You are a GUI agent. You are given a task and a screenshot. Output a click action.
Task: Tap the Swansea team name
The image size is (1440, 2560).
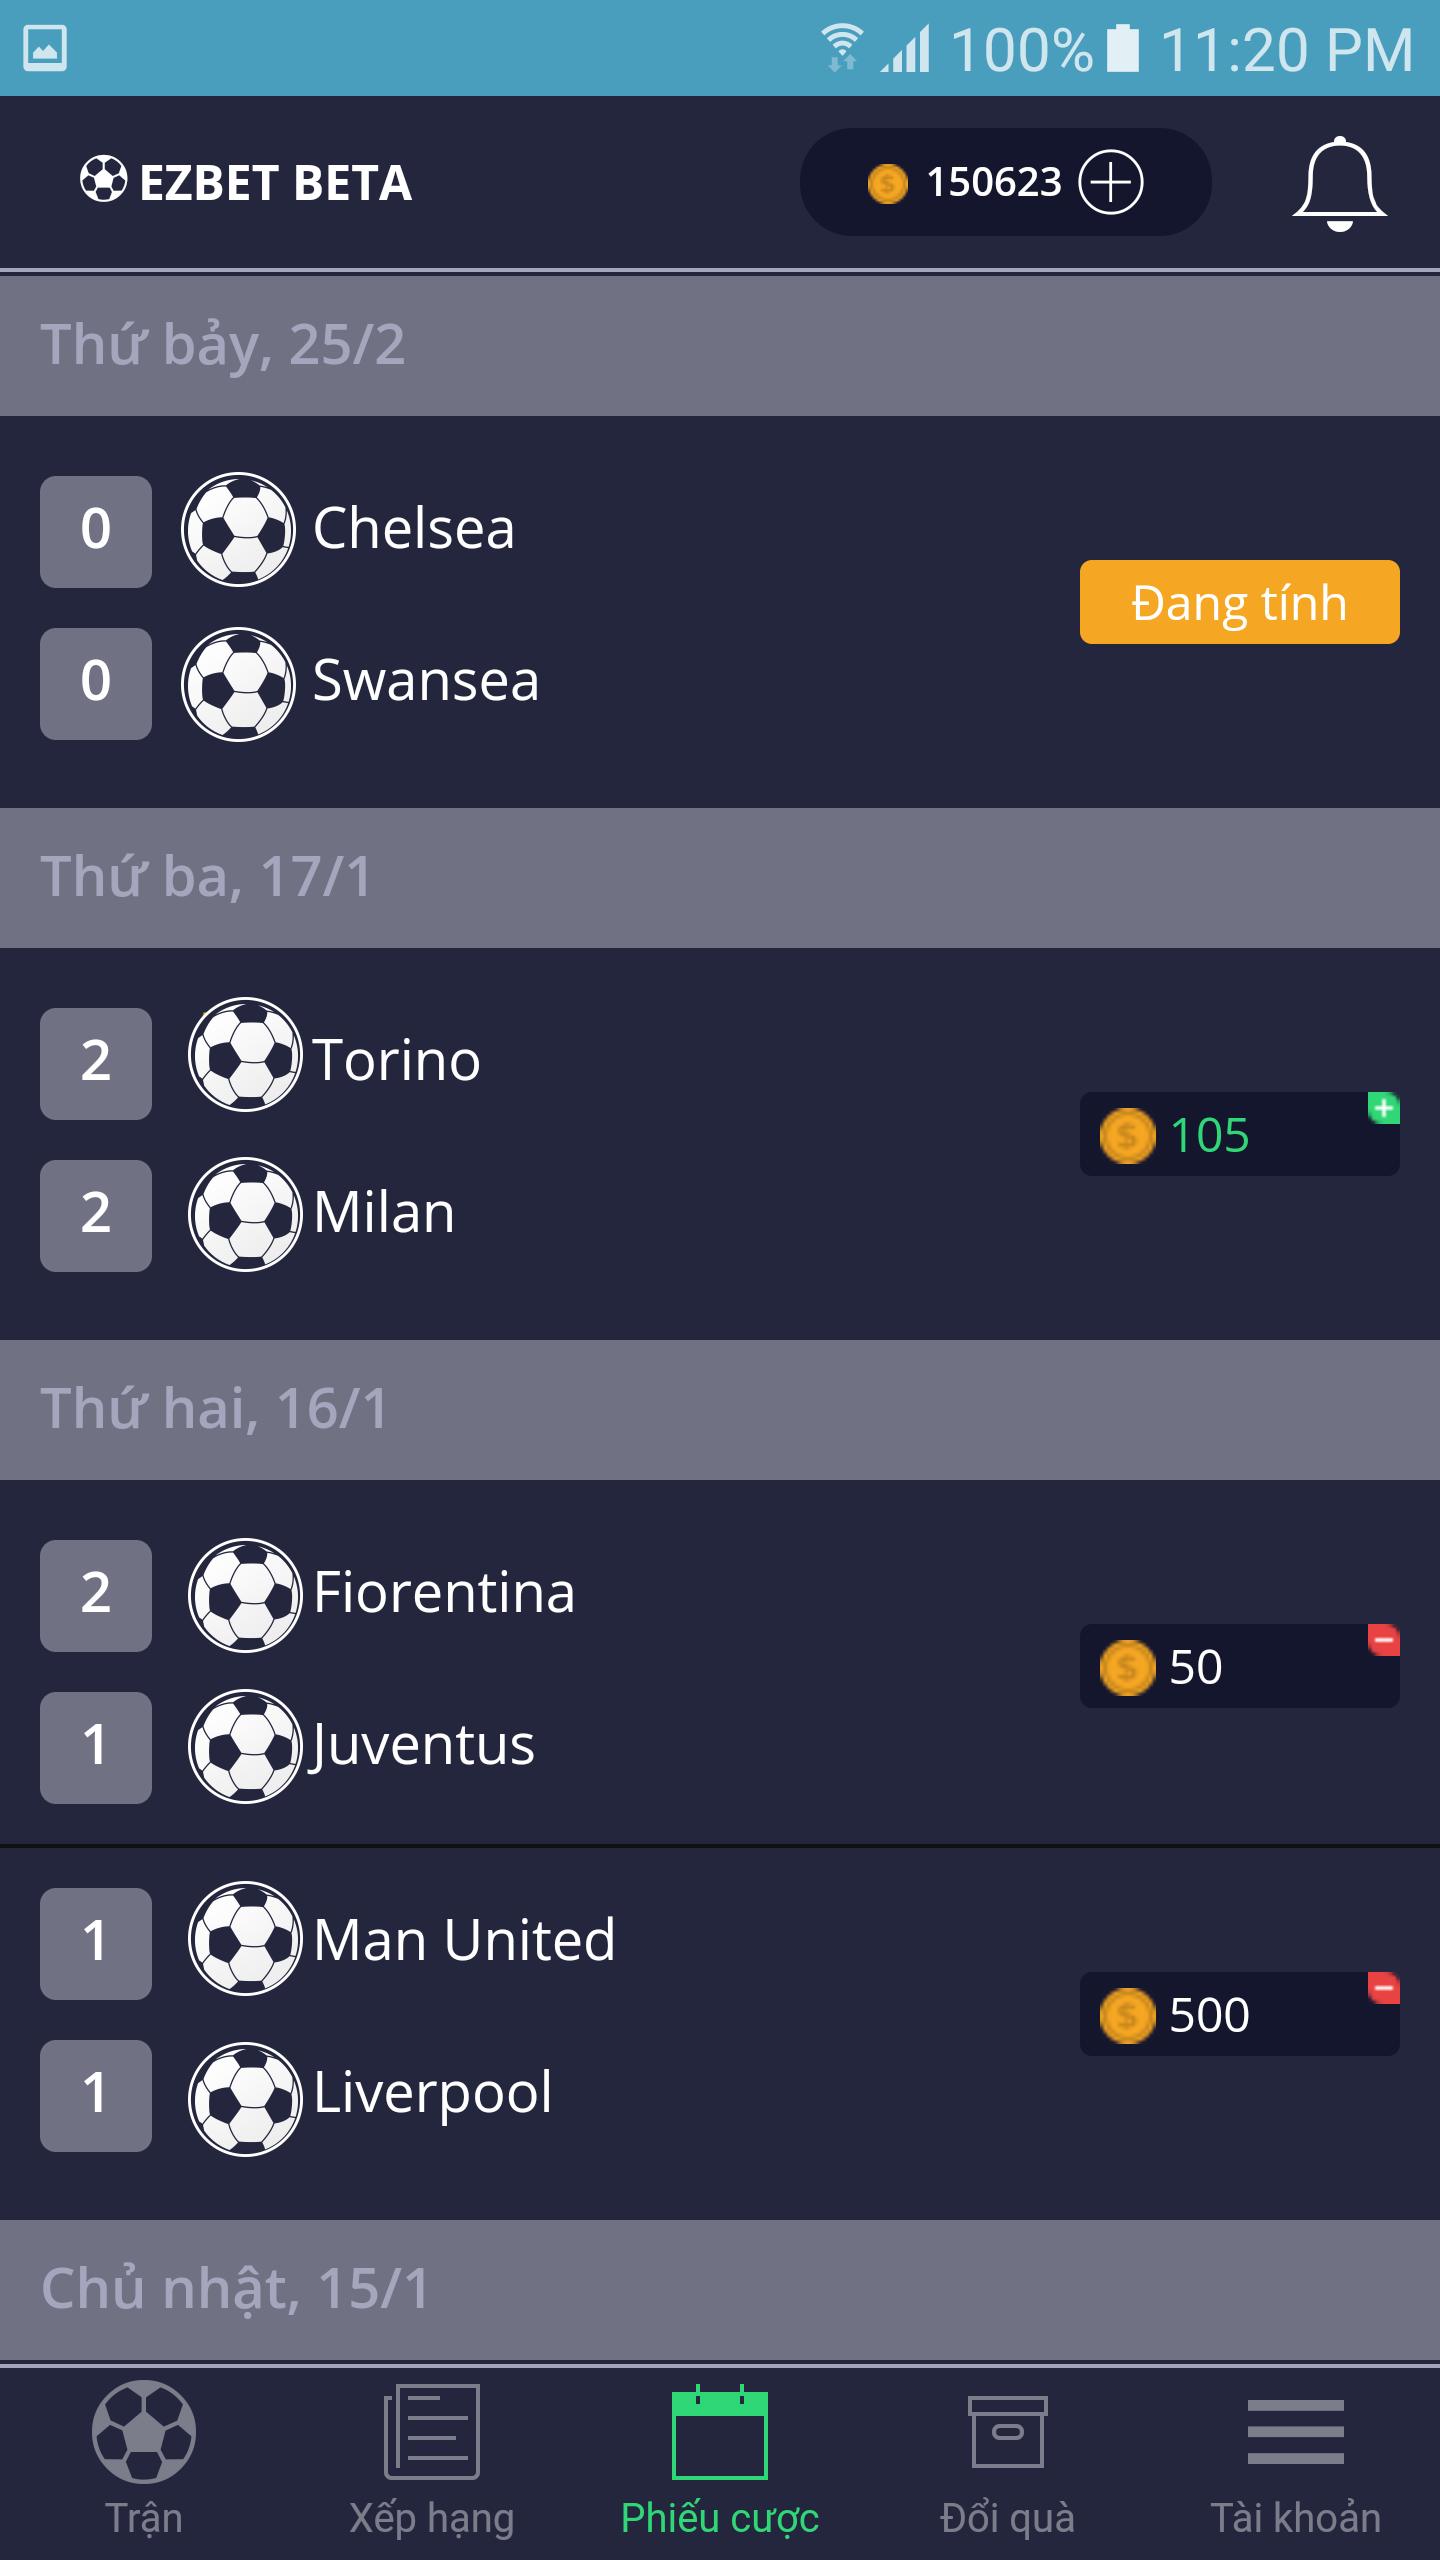(426, 682)
